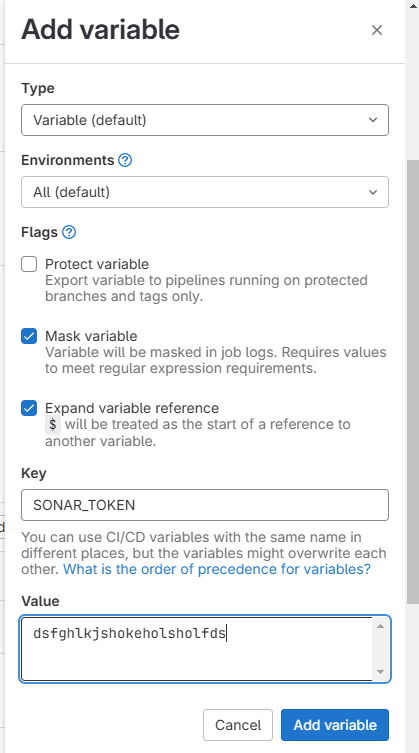Open the order of precedence link
419x753 pixels.
coord(217,570)
